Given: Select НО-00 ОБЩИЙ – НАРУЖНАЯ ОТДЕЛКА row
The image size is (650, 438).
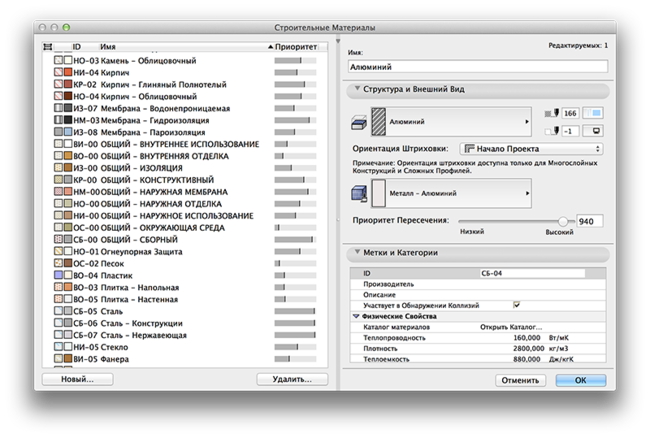Looking at the screenshot, I should [x=185, y=204].
